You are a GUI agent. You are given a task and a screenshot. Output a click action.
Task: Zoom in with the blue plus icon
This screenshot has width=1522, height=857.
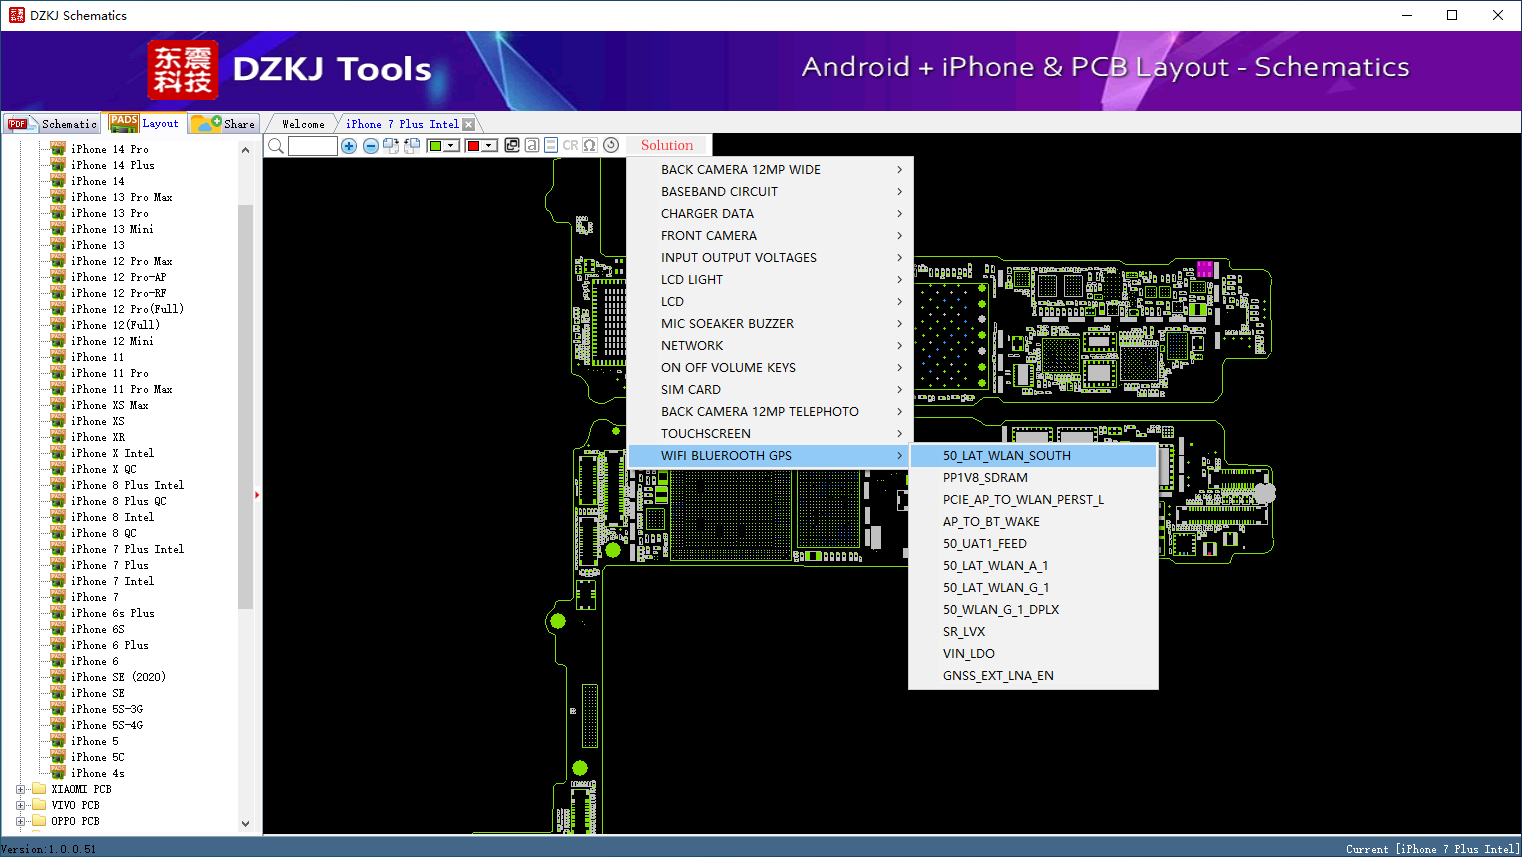tap(349, 146)
